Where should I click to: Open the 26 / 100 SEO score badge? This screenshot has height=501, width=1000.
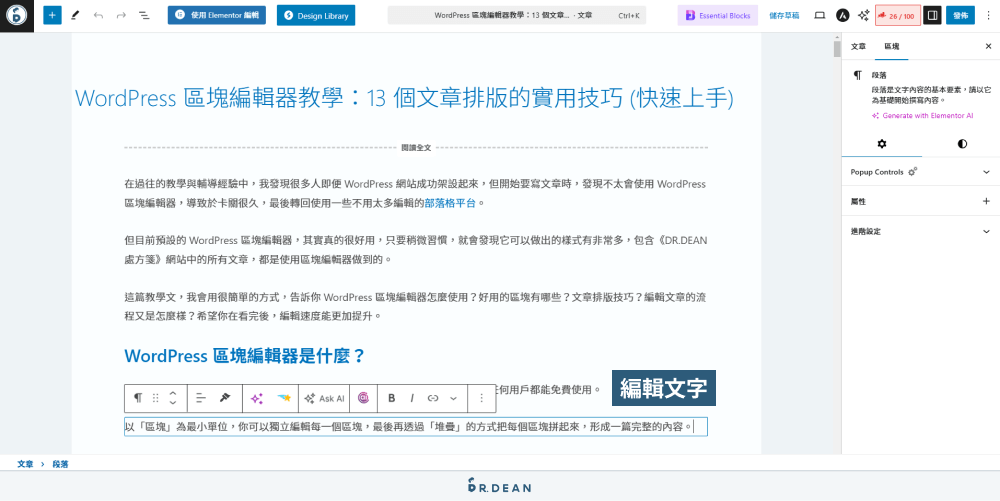[x=897, y=15]
